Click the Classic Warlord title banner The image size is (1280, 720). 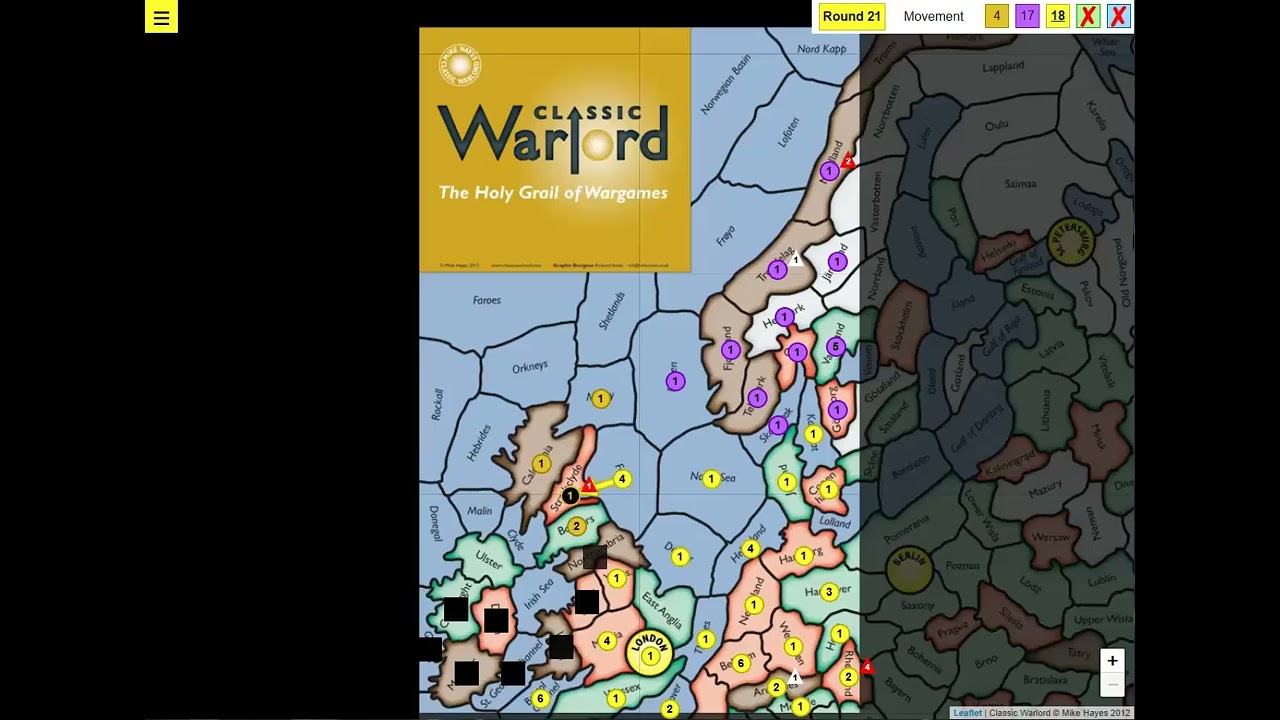coord(555,150)
